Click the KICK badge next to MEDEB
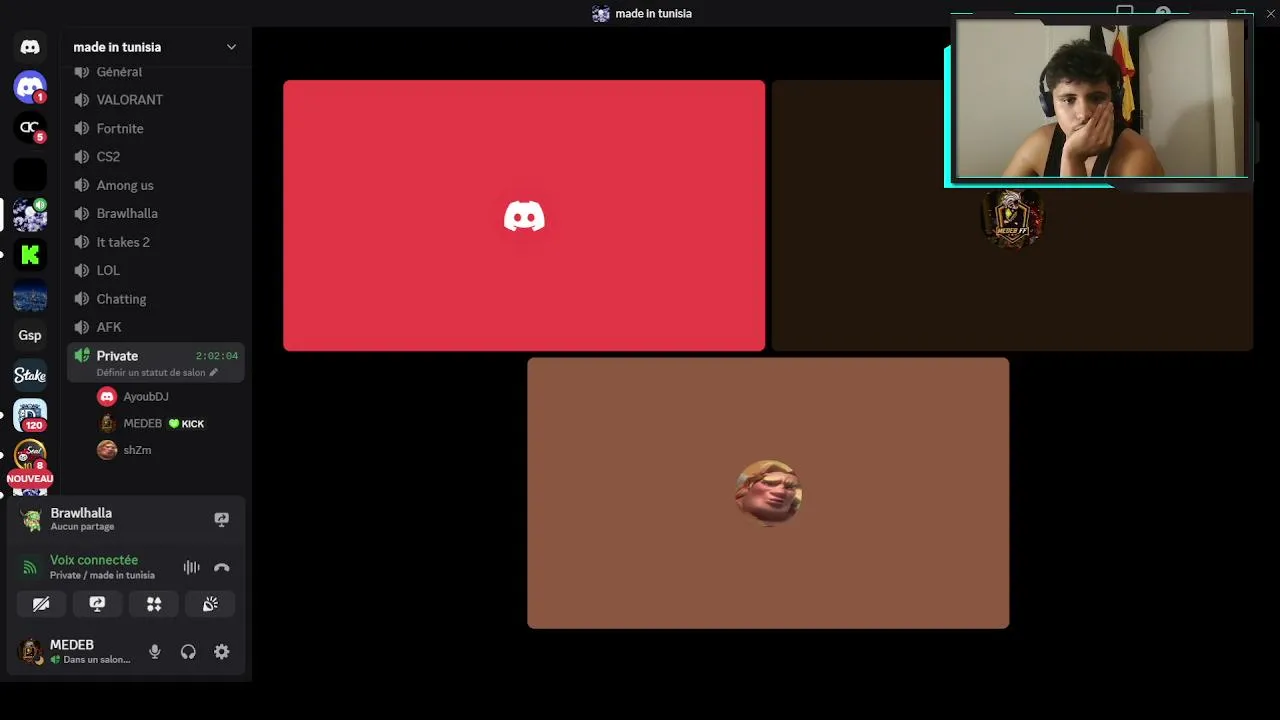1280x720 pixels. tap(186, 424)
